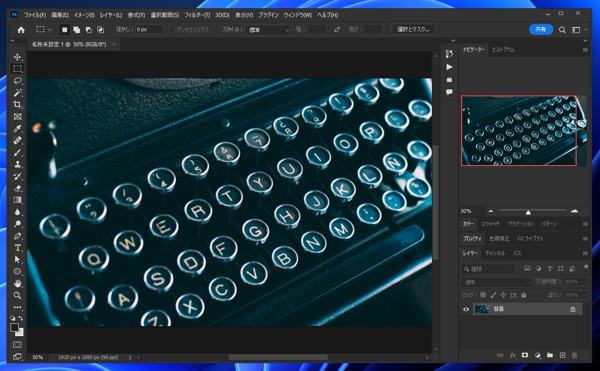Screen dimensions: 600x371
Task: Toggle lock position icon
Action: click(x=503, y=295)
